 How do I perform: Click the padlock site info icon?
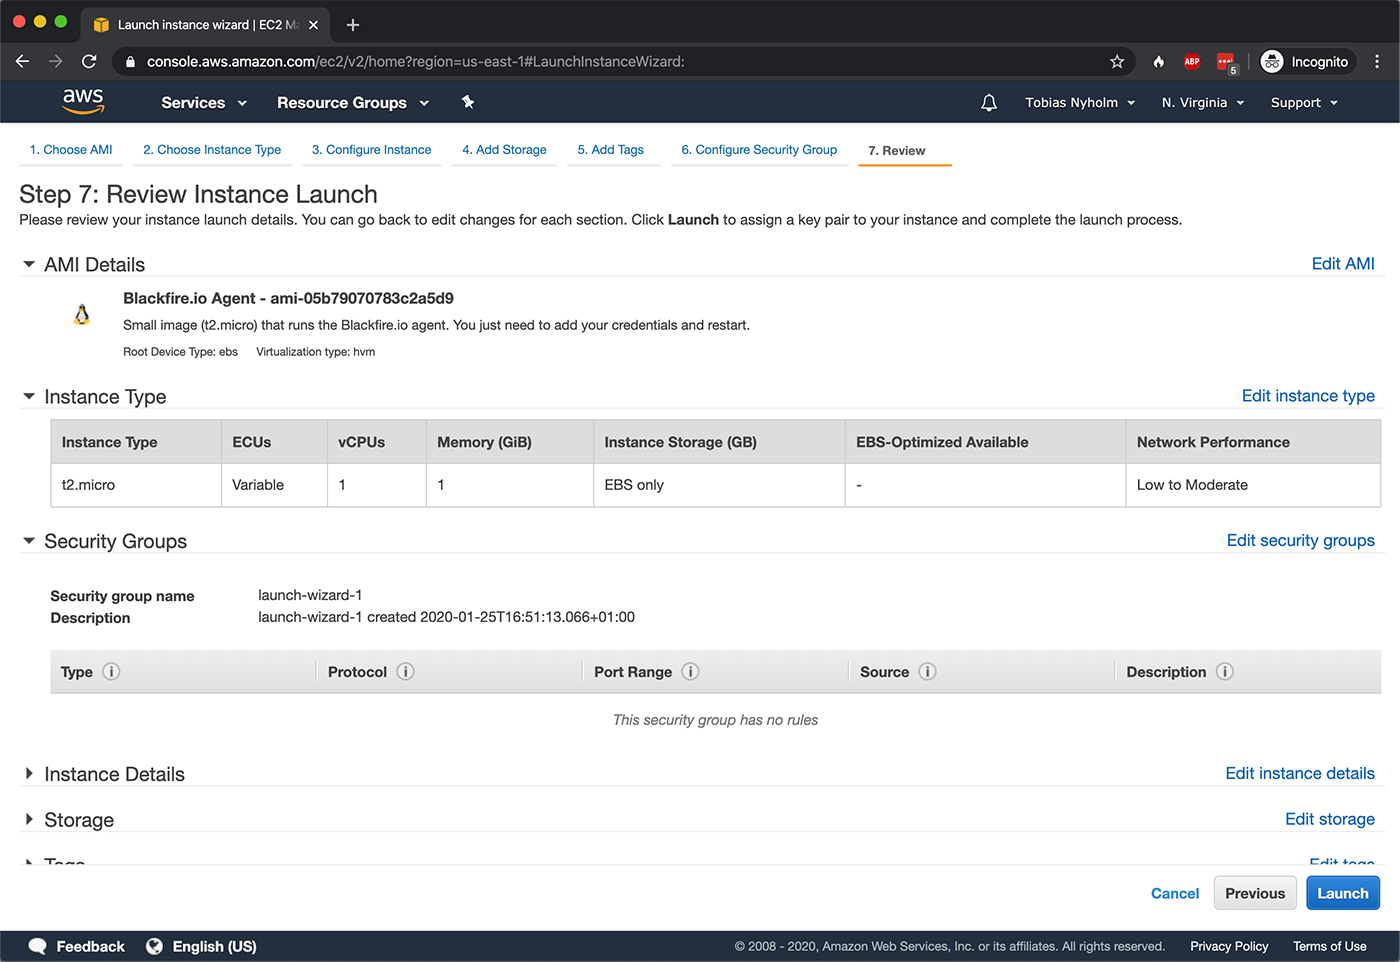click(130, 61)
